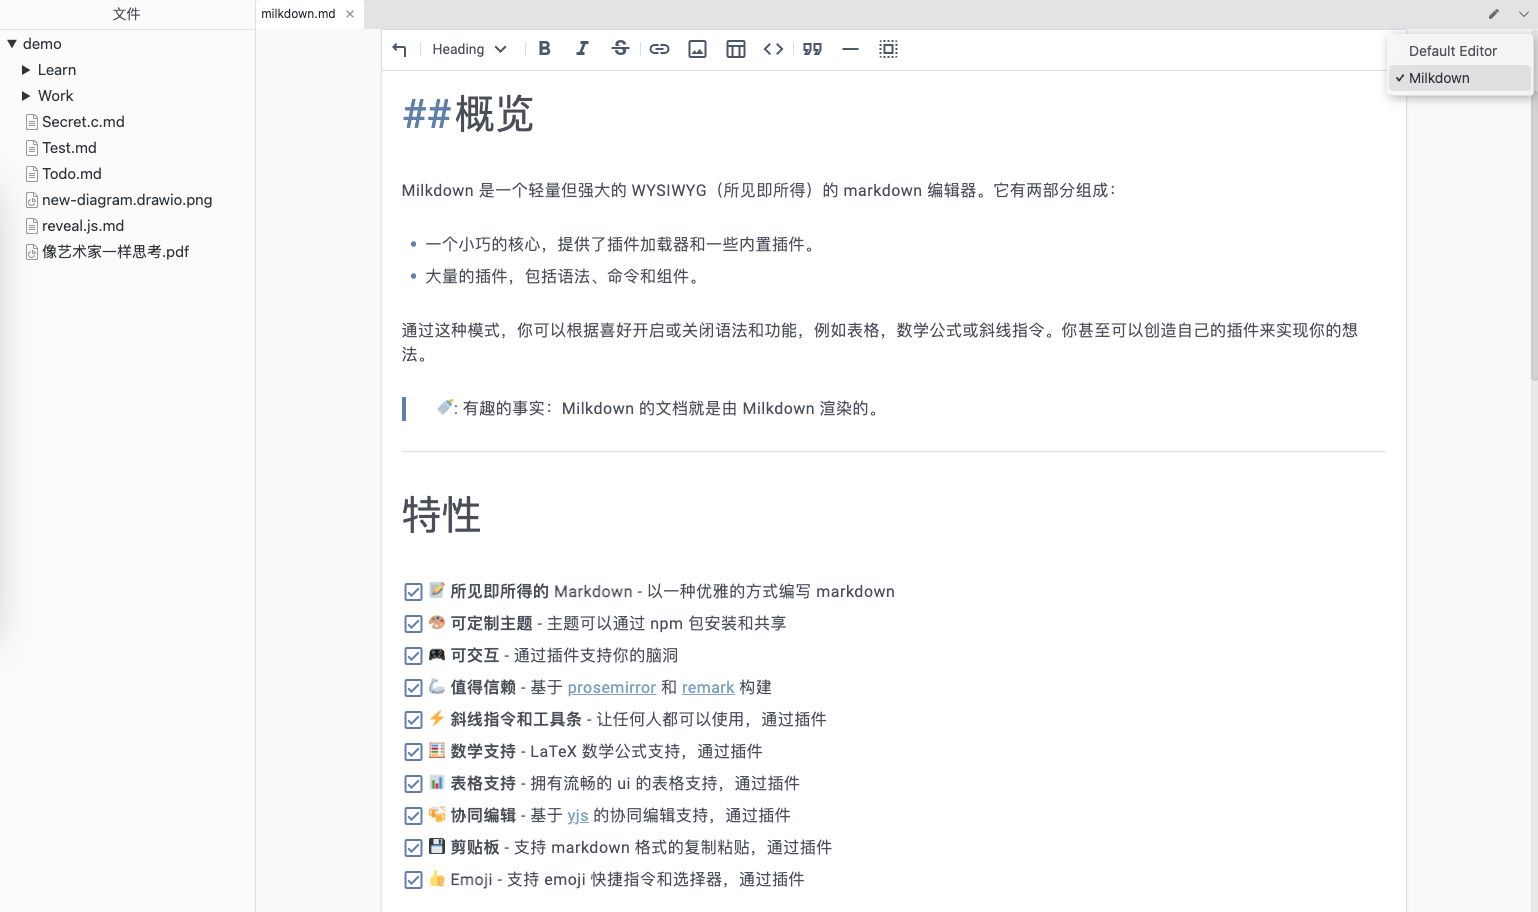Screen dimensions: 1538x912
Task: Click the bullet 大量的插件
Action: 564,277
